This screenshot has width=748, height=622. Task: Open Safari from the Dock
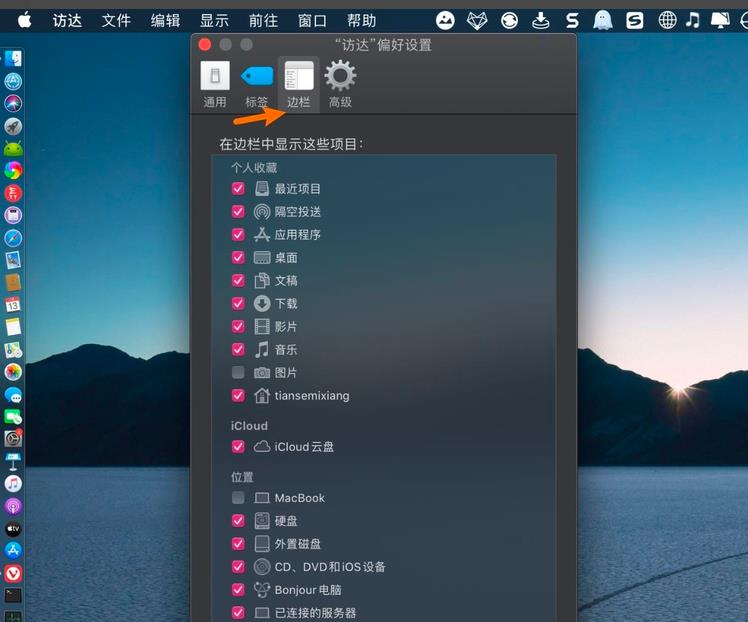[x=13, y=238]
